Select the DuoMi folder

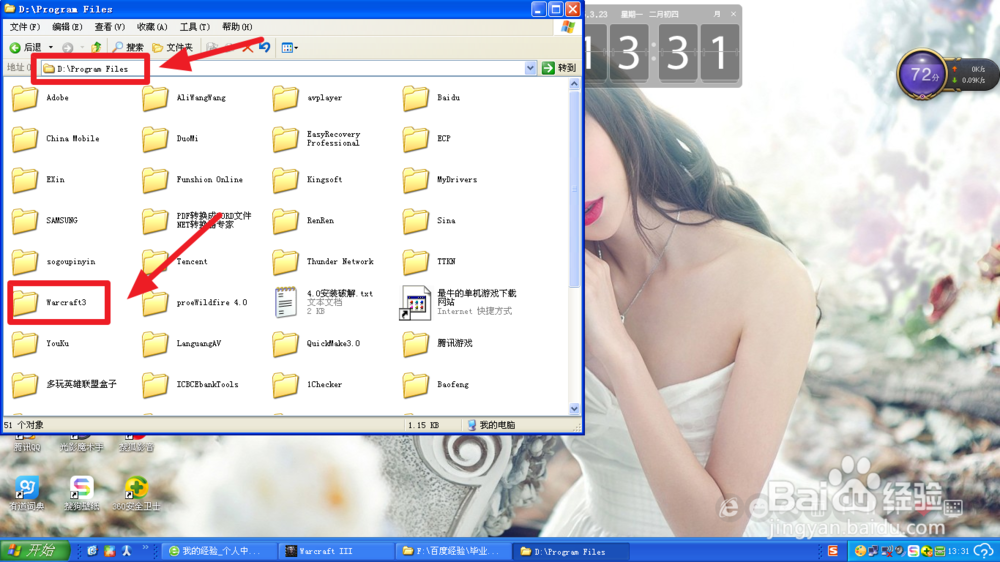(x=170, y=138)
